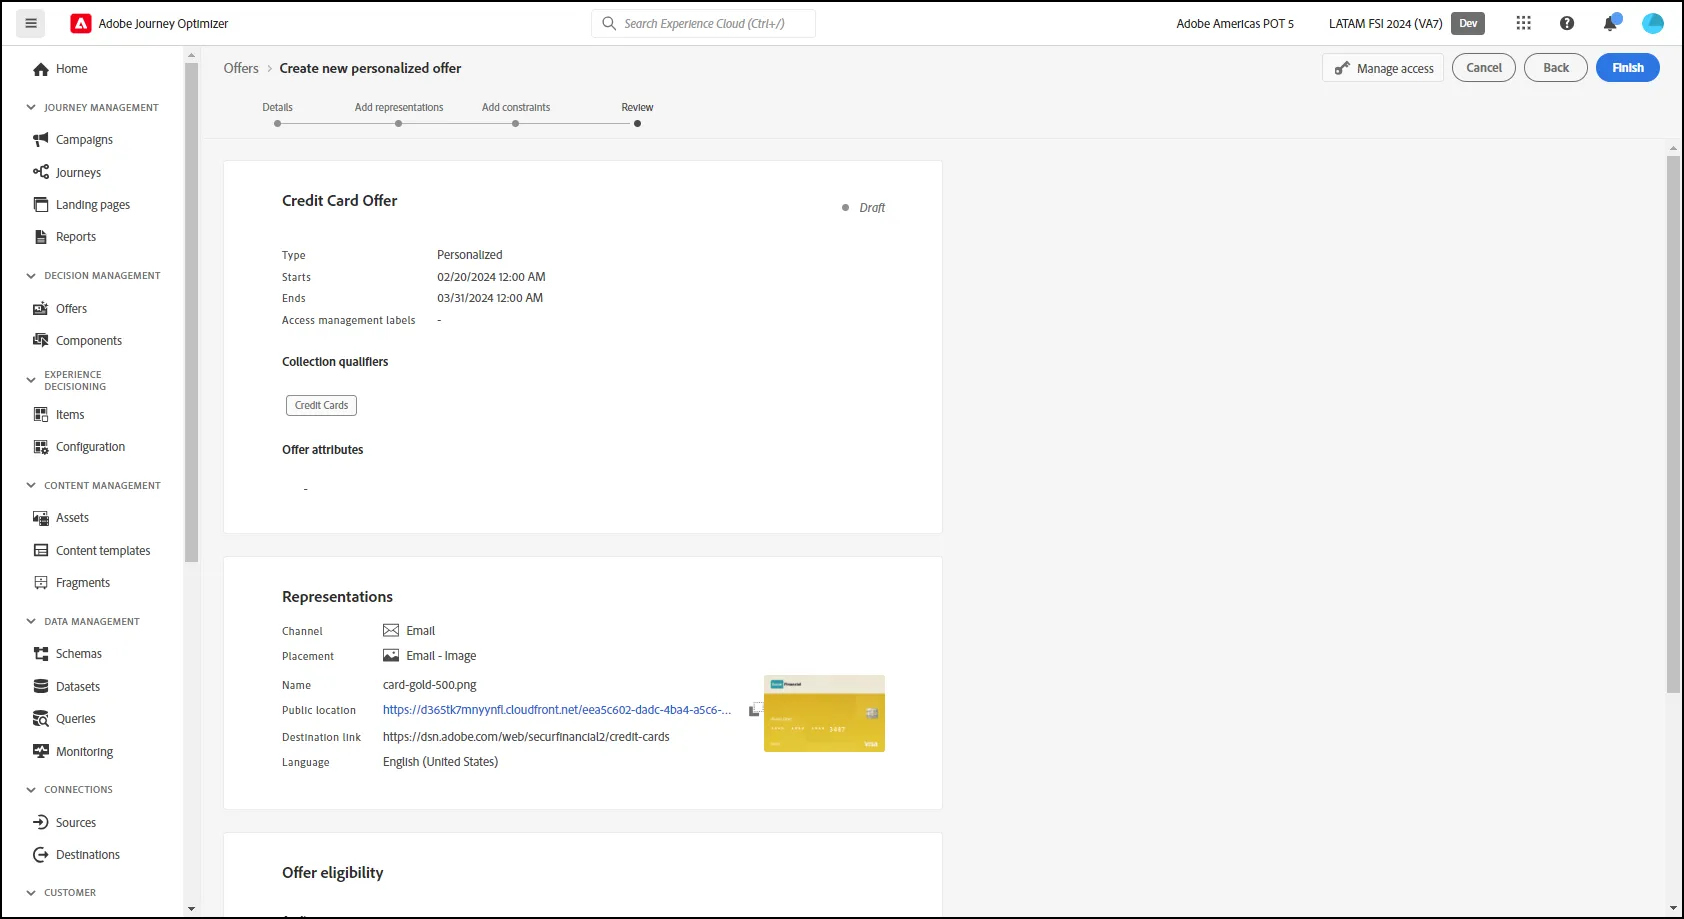Click the Back button
Screen dimensions: 1684x919
click(1555, 68)
